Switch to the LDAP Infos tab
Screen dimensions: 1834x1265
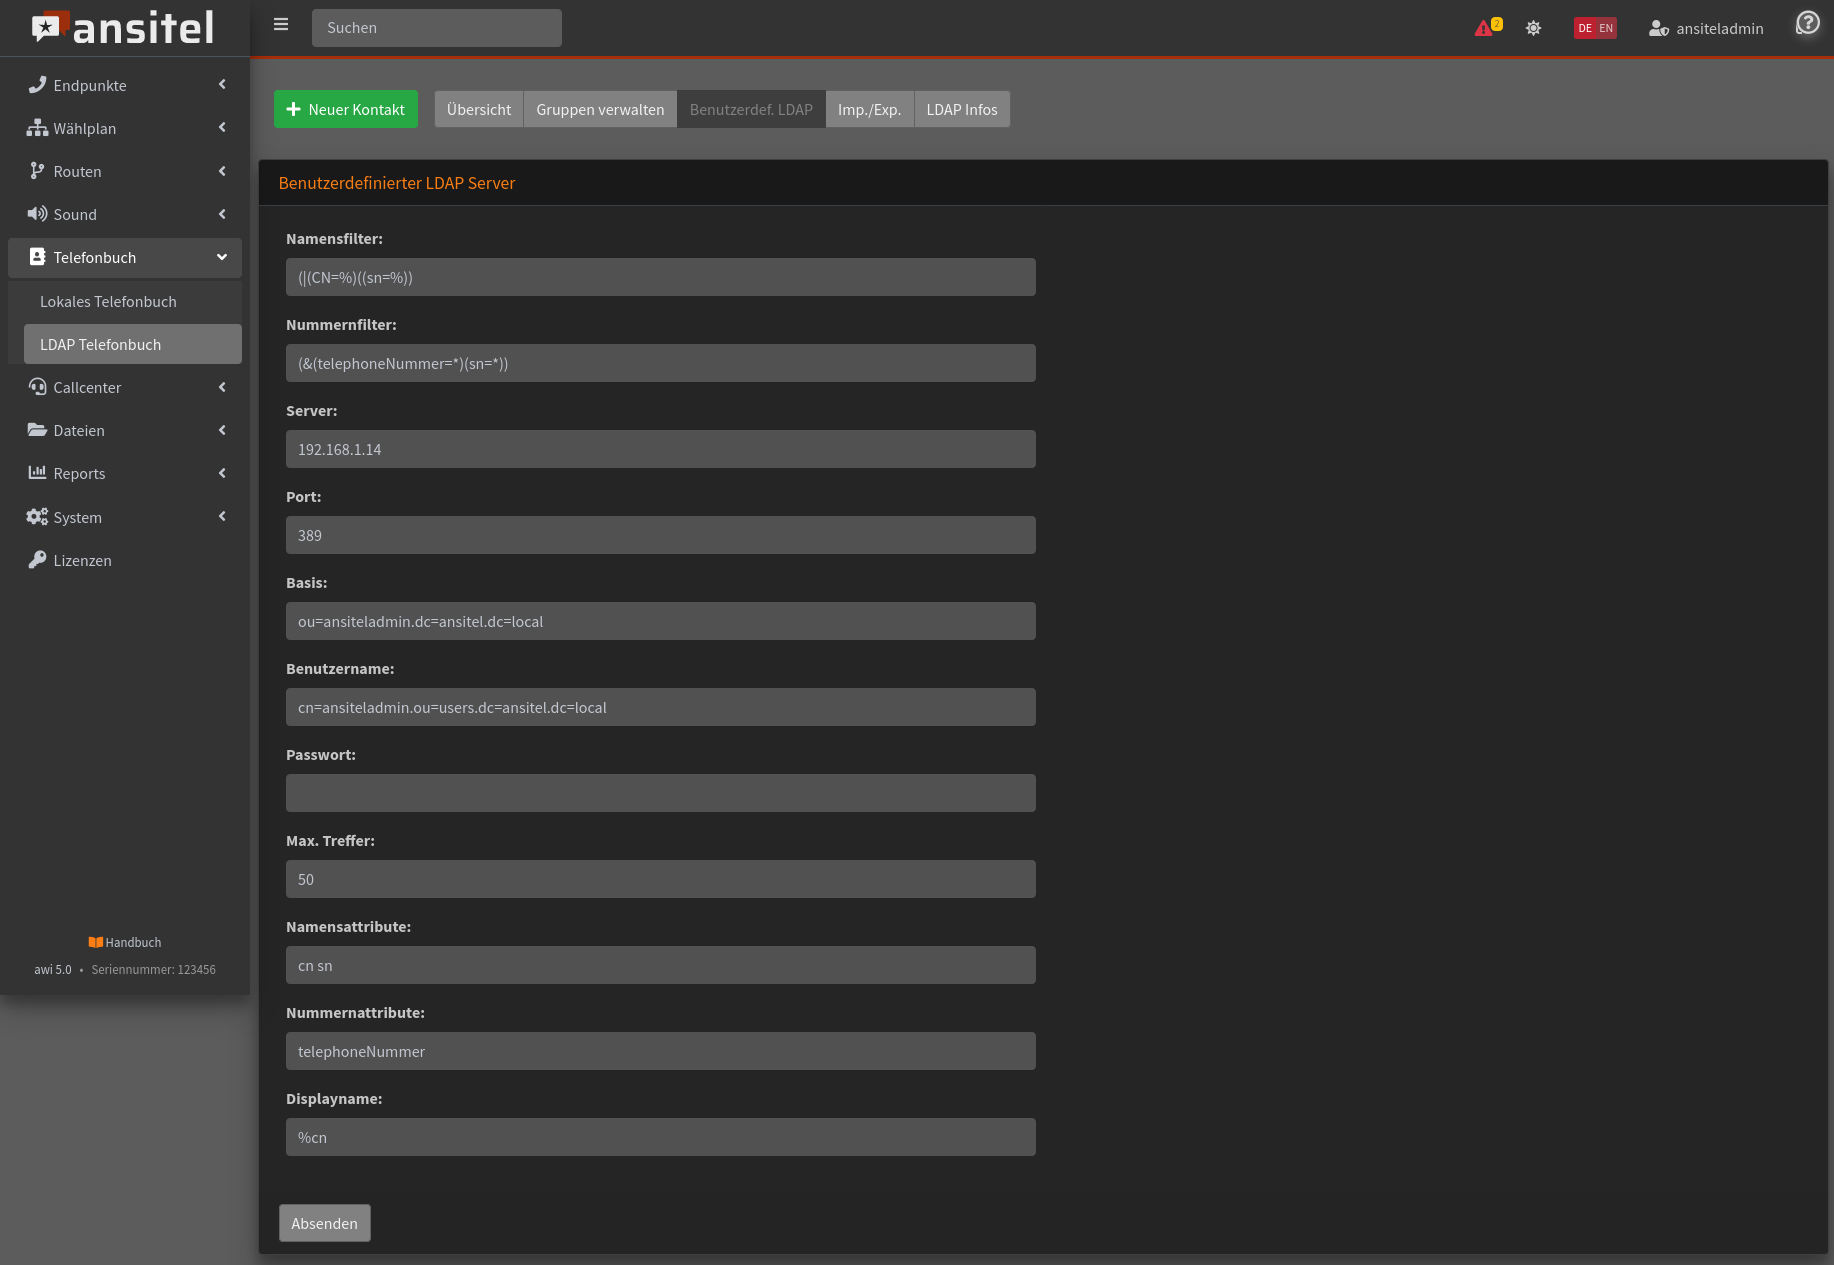[x=961, y=109]
